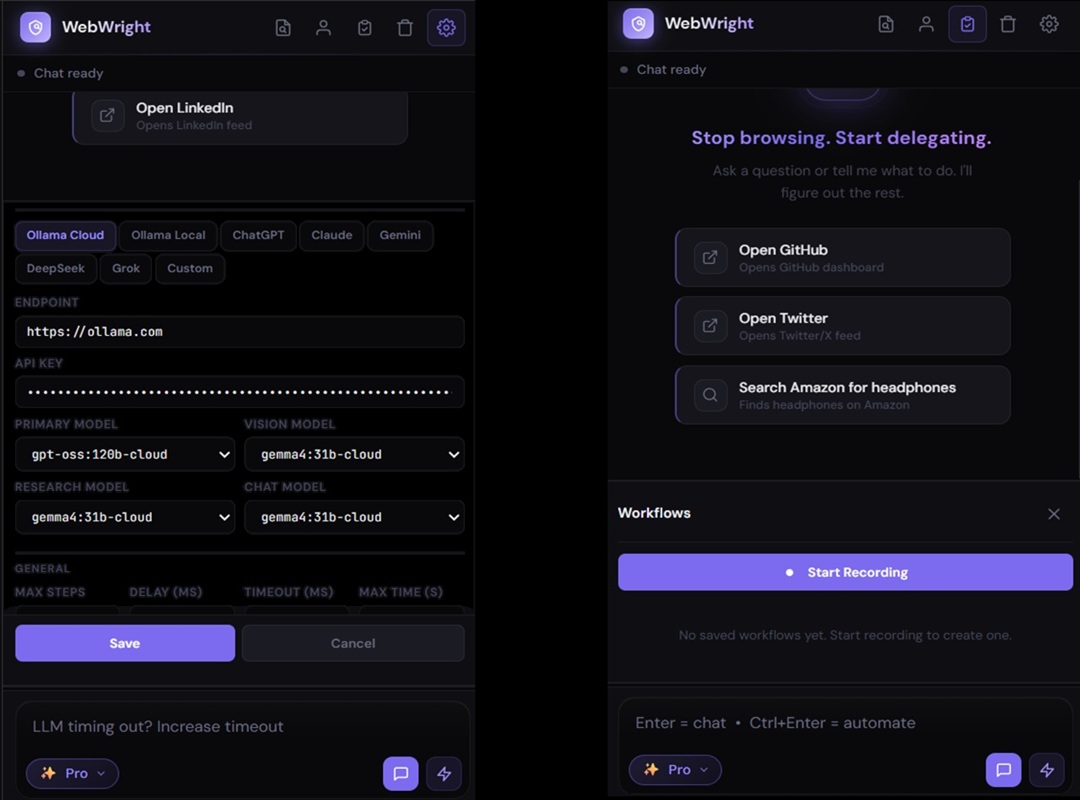Open the page search icon in the left panel header

283,28
